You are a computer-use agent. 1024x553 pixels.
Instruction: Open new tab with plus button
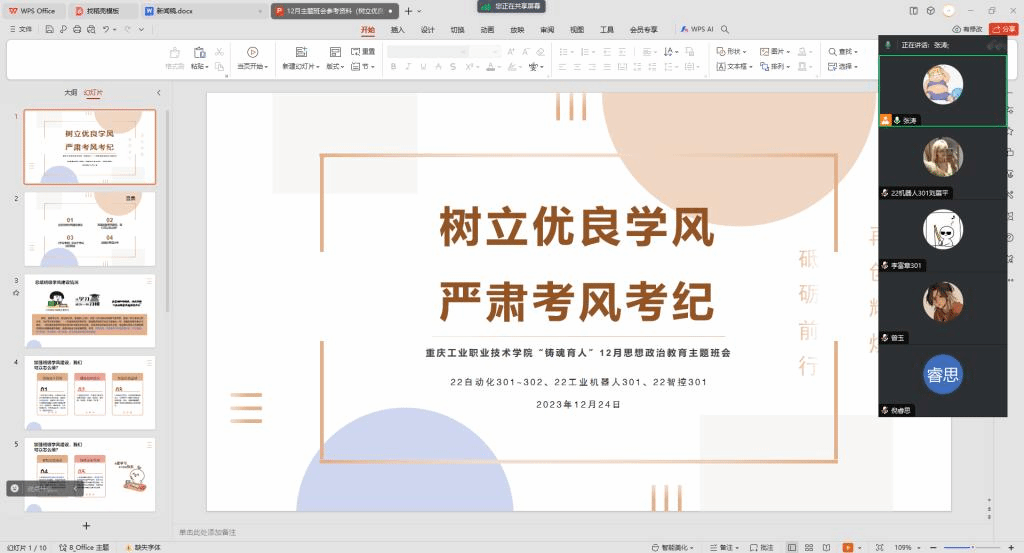[x=409, y=11]
